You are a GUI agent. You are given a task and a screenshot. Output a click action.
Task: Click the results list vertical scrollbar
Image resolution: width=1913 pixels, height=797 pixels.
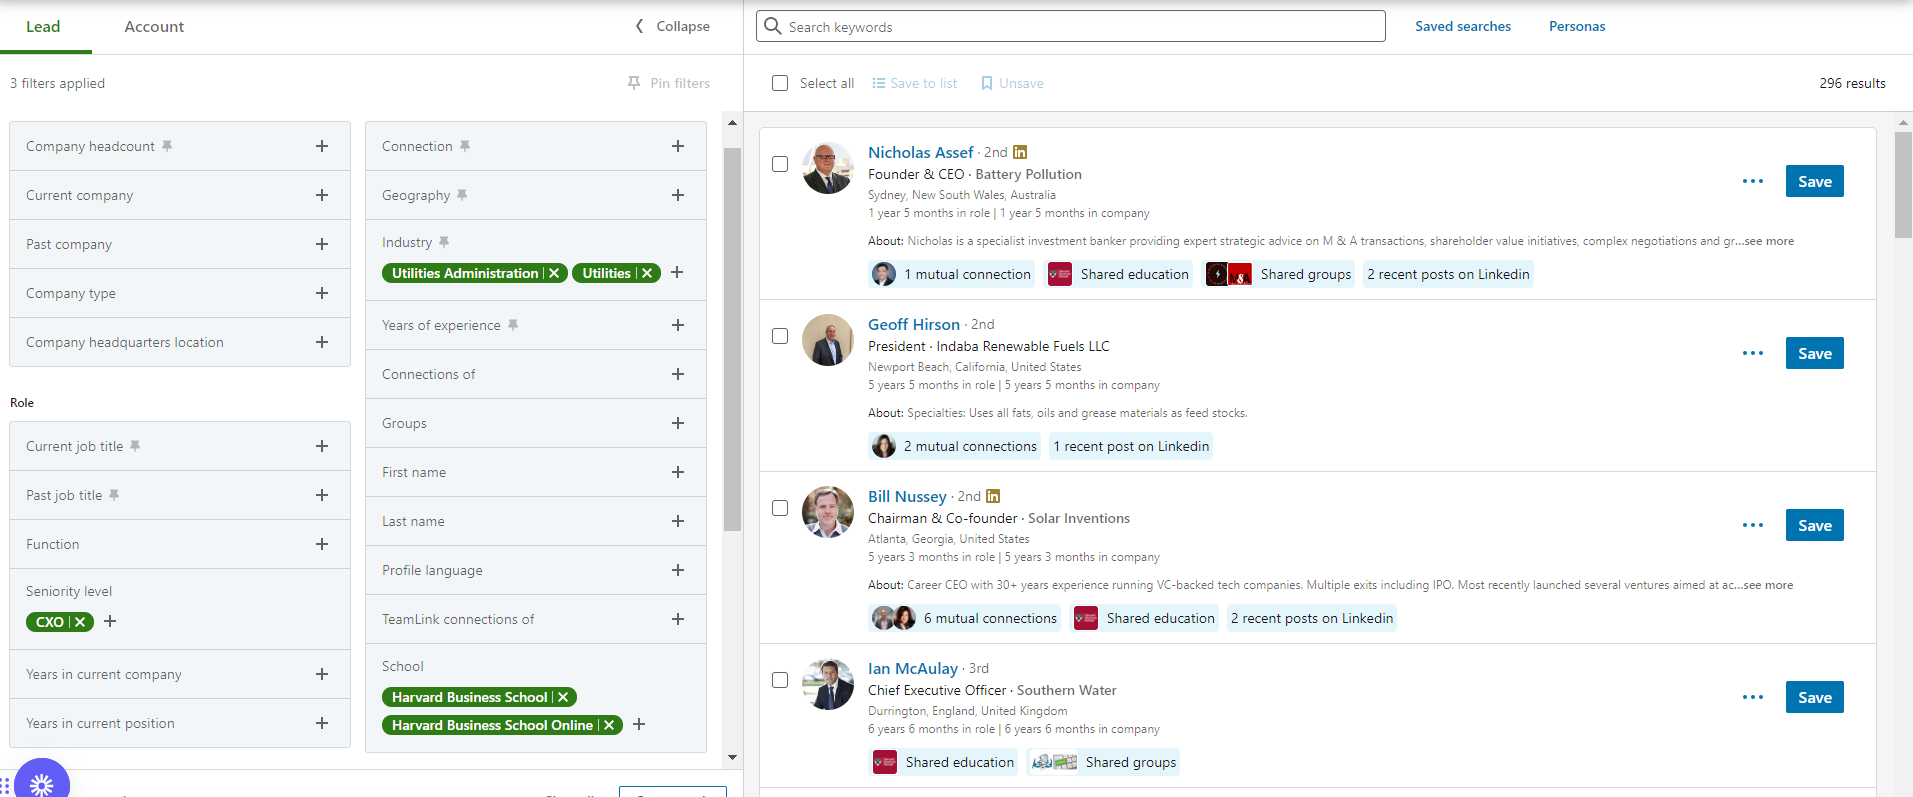[x=1903, y=185]
